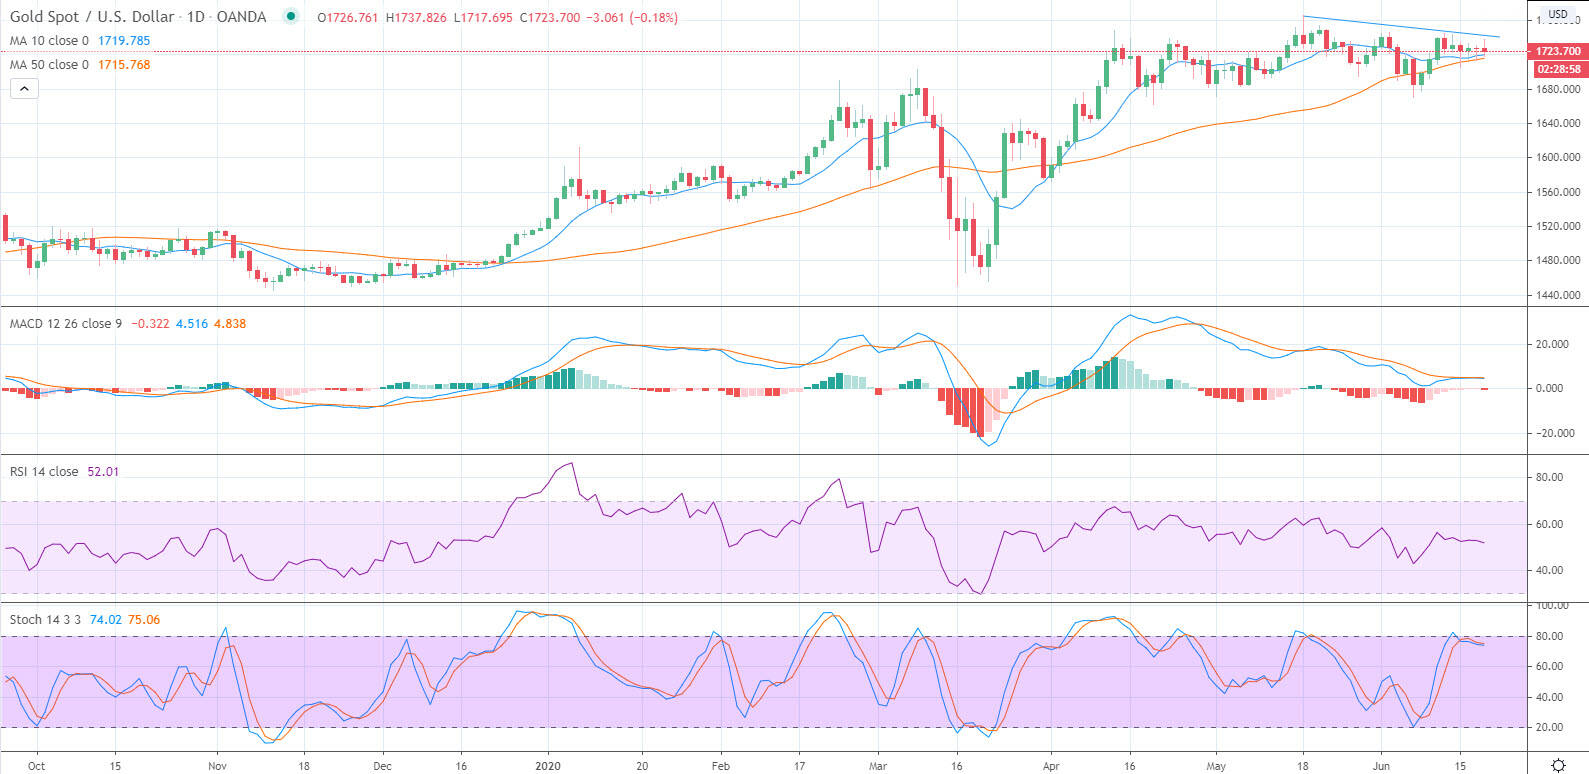1589x774 pixels.
Task: Click the red current price label 1723.700
Action: (1558, 51)
